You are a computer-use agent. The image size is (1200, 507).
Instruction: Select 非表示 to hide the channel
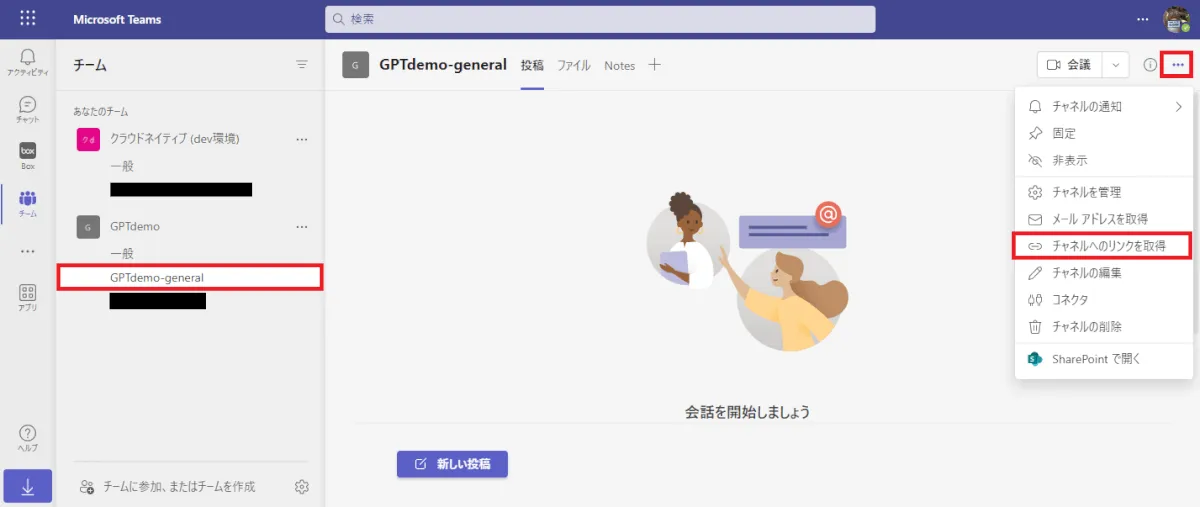(x=1104, y=160)
